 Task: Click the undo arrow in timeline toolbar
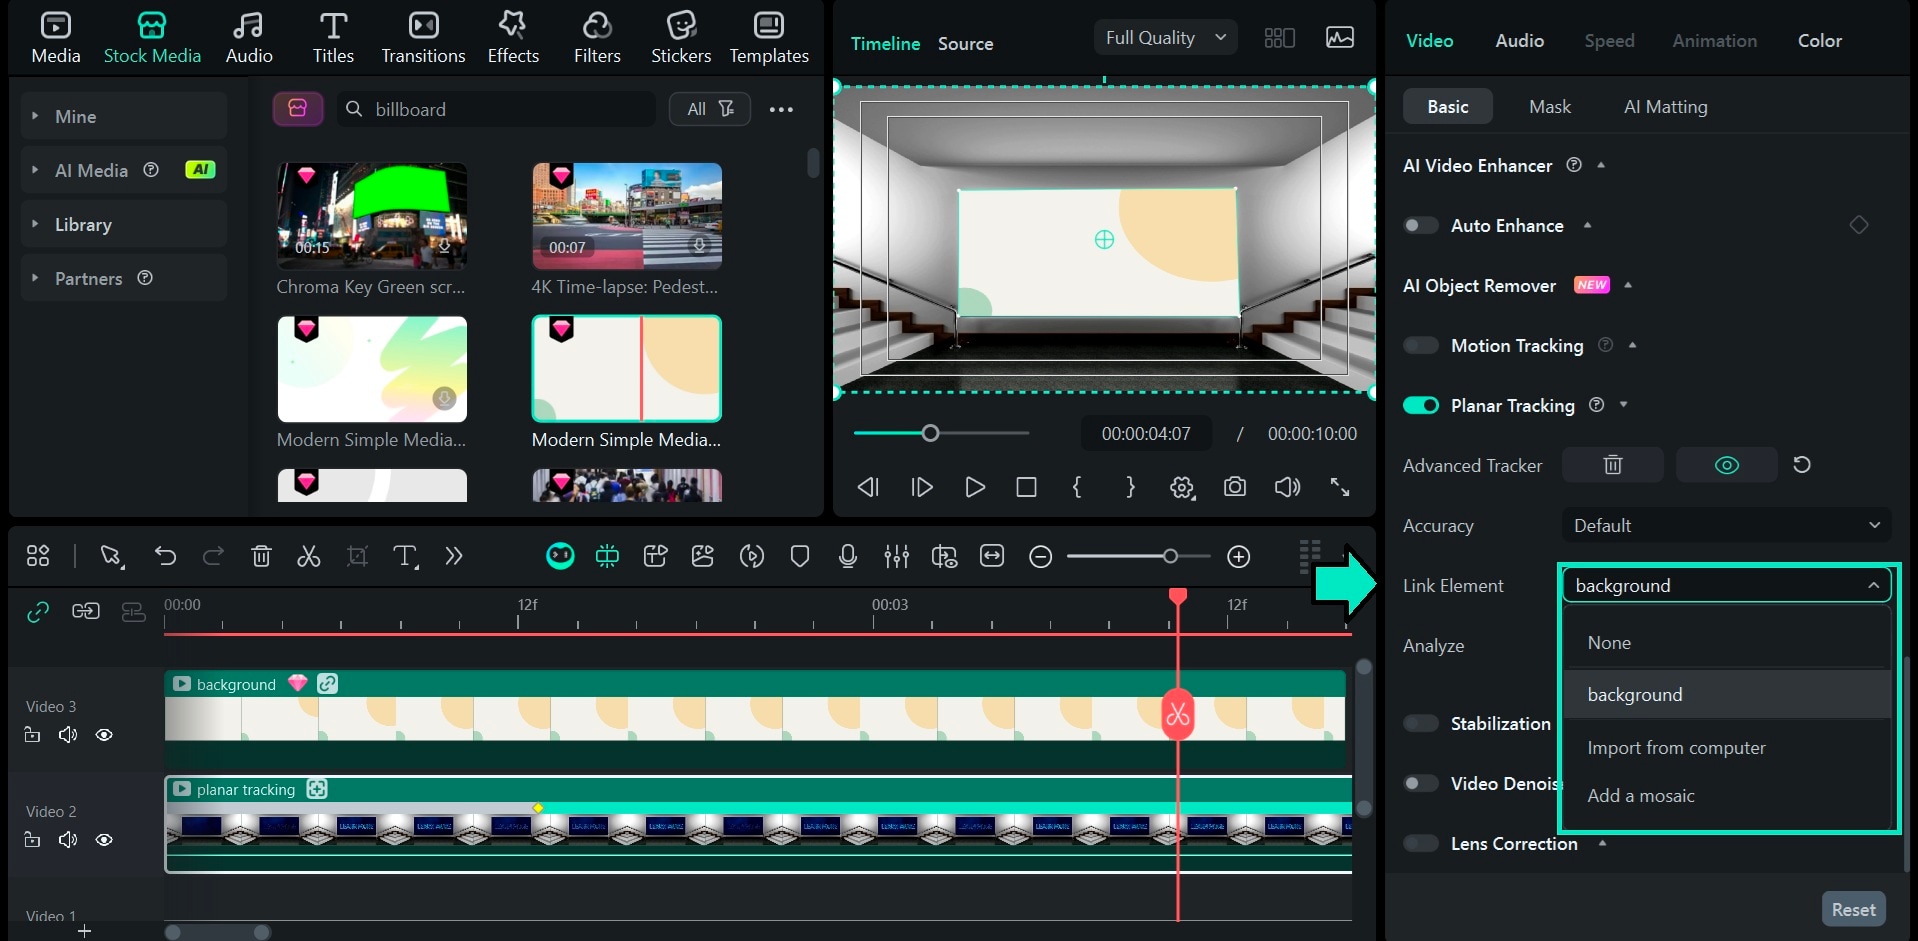[x=165, y=556]
